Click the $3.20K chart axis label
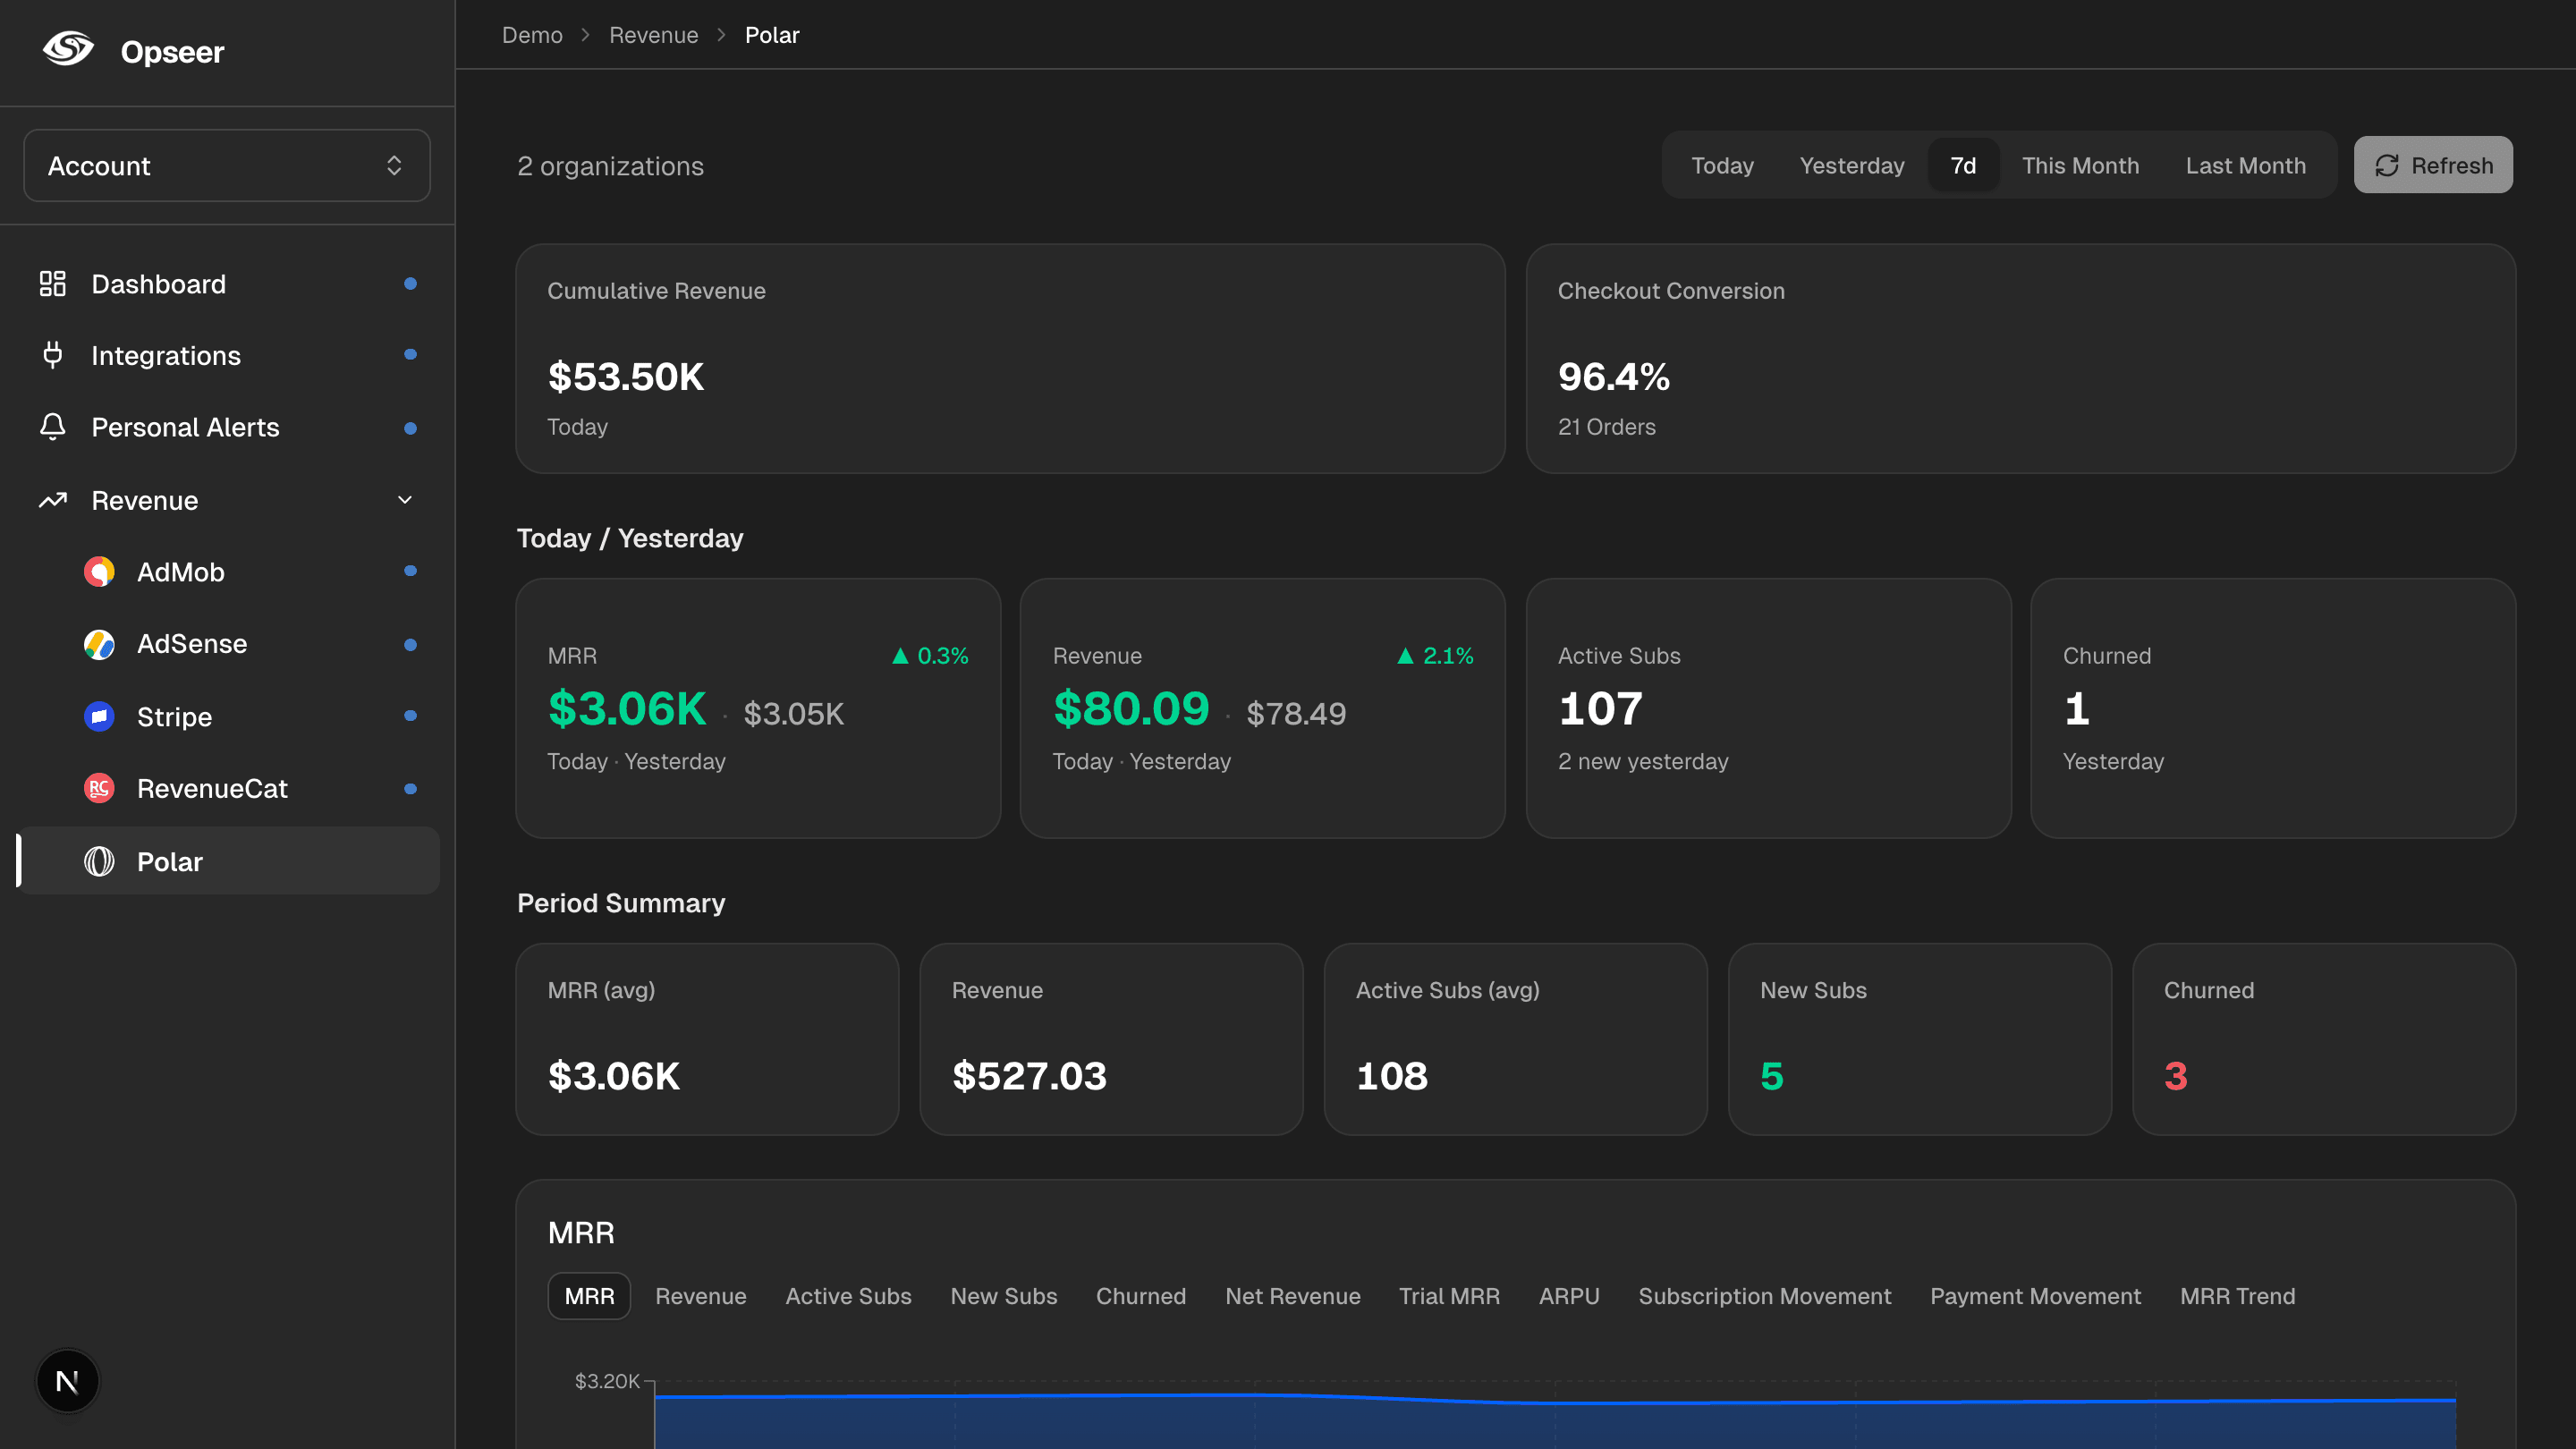This screenshot has height=1449, width=2576. click(x=607, y=1381)
